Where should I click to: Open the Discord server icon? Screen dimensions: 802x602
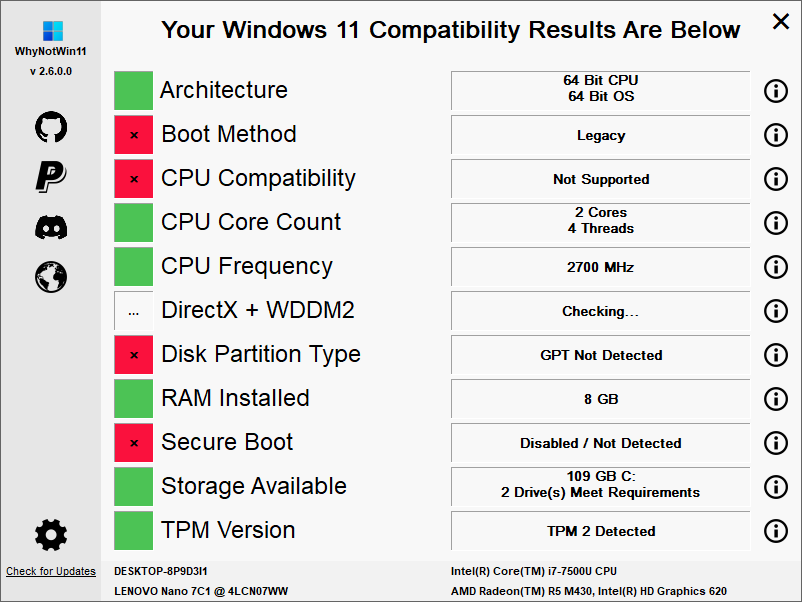(51, 226)
